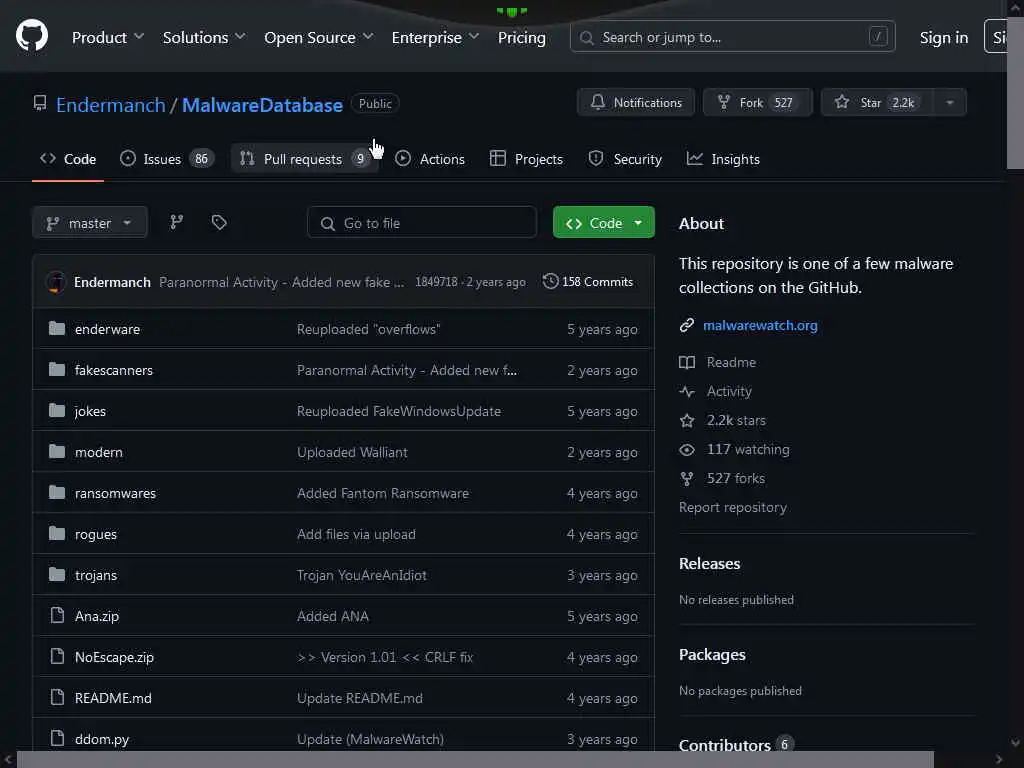This screenshot has height=768, width=1024.
Task: Click the Notifications button
Action: 636,103
